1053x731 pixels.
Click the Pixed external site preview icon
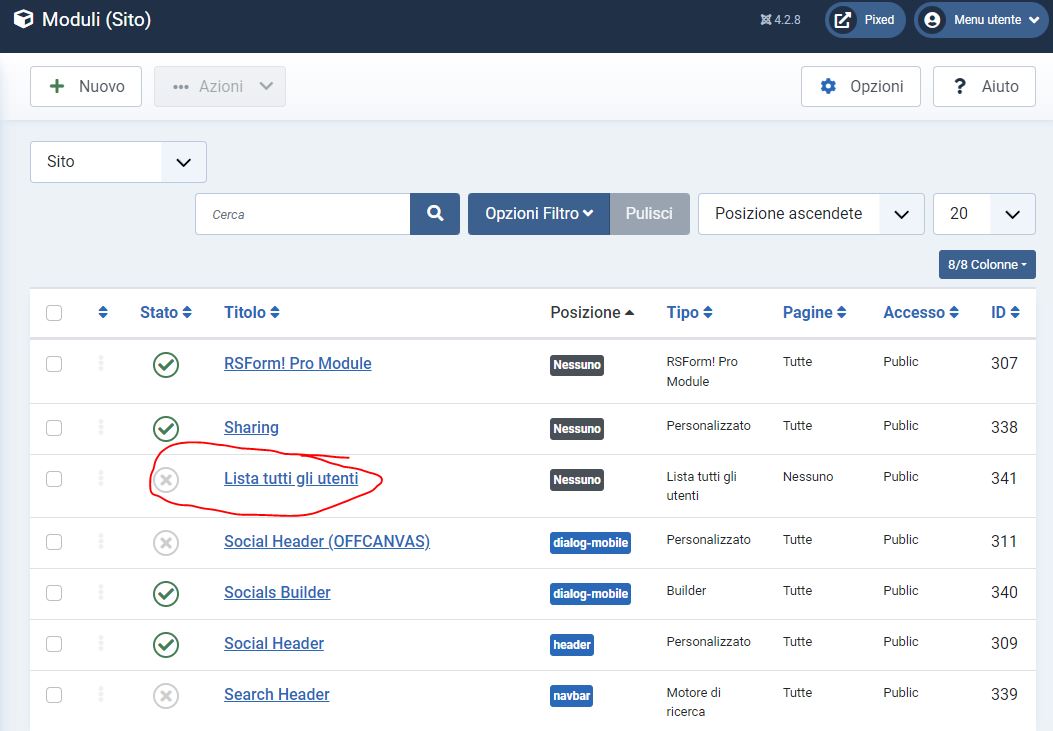coord(844,20)
